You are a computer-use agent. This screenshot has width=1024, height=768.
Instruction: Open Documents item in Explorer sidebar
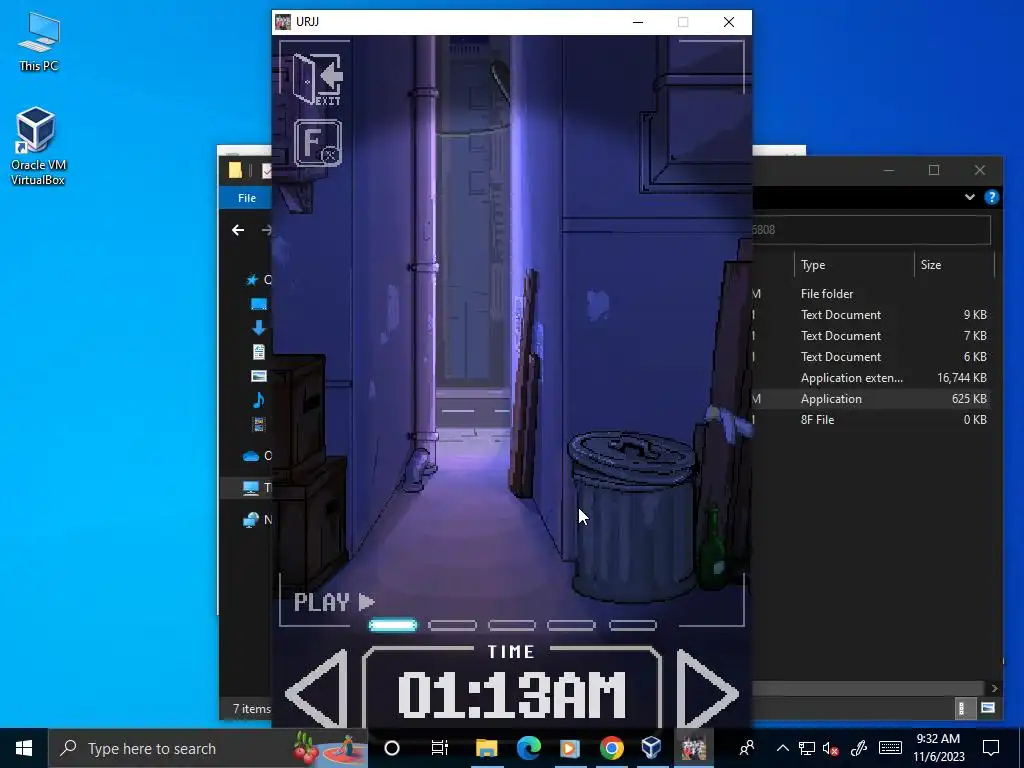259,352
